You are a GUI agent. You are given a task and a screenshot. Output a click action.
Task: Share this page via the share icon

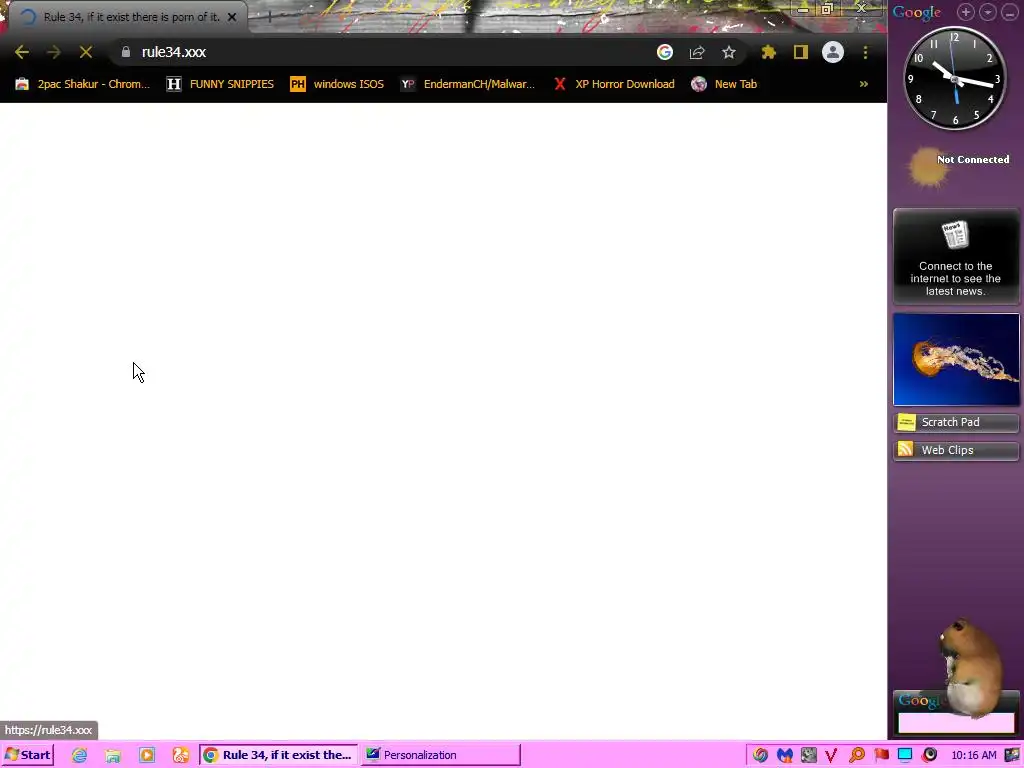(697, 52)
